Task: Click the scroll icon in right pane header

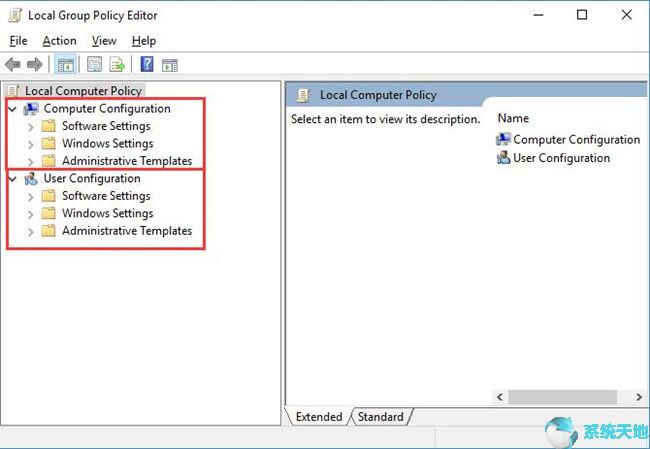Action: (303, 95)
